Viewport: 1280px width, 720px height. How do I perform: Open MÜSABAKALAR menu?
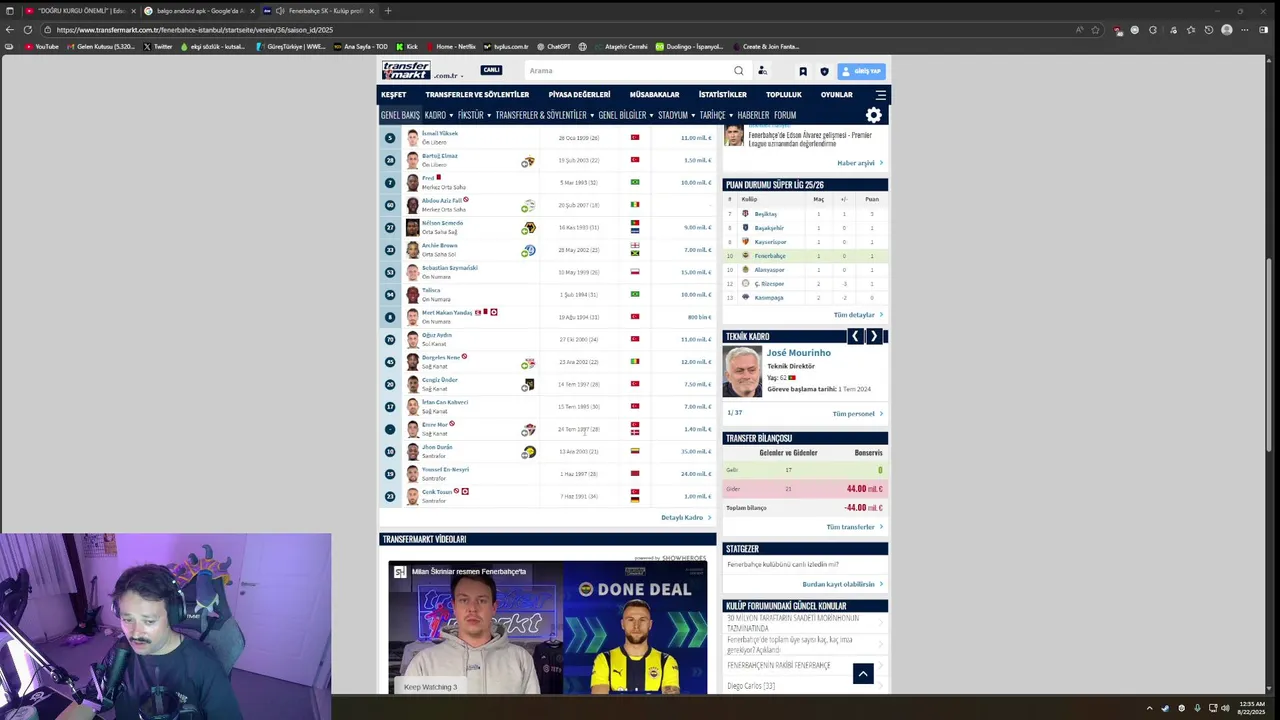tap(654, 95)
